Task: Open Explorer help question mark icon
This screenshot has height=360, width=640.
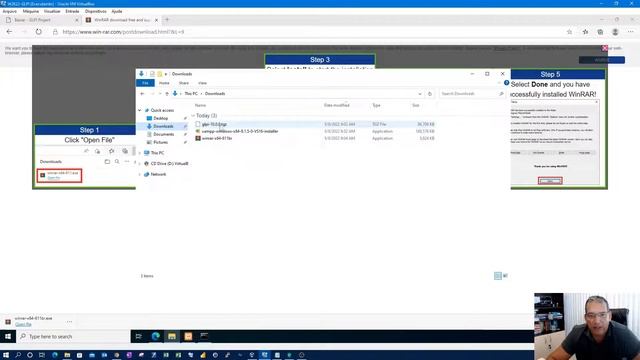Action: 506,83
